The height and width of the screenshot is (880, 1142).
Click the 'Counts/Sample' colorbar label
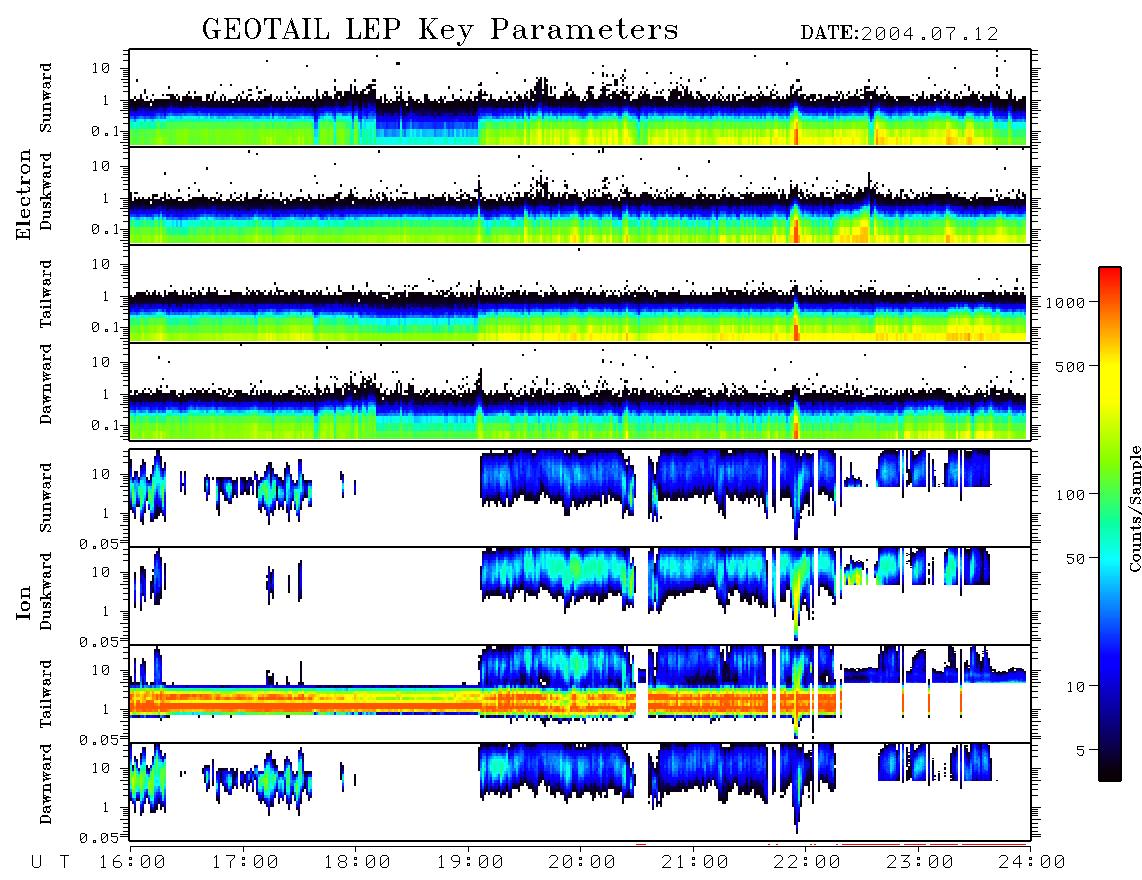click(1134, 508)
